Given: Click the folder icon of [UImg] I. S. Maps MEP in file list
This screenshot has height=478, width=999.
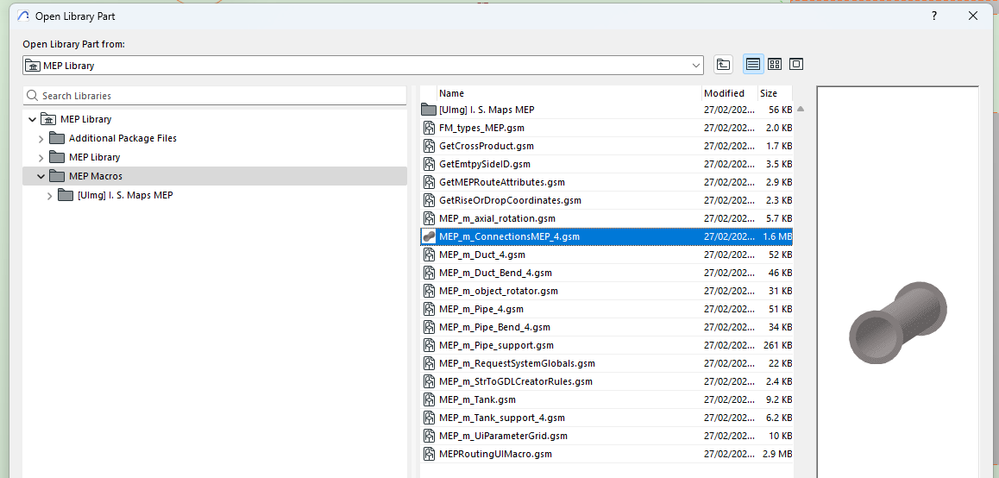Looking at the screenshot, I should 429,110.
